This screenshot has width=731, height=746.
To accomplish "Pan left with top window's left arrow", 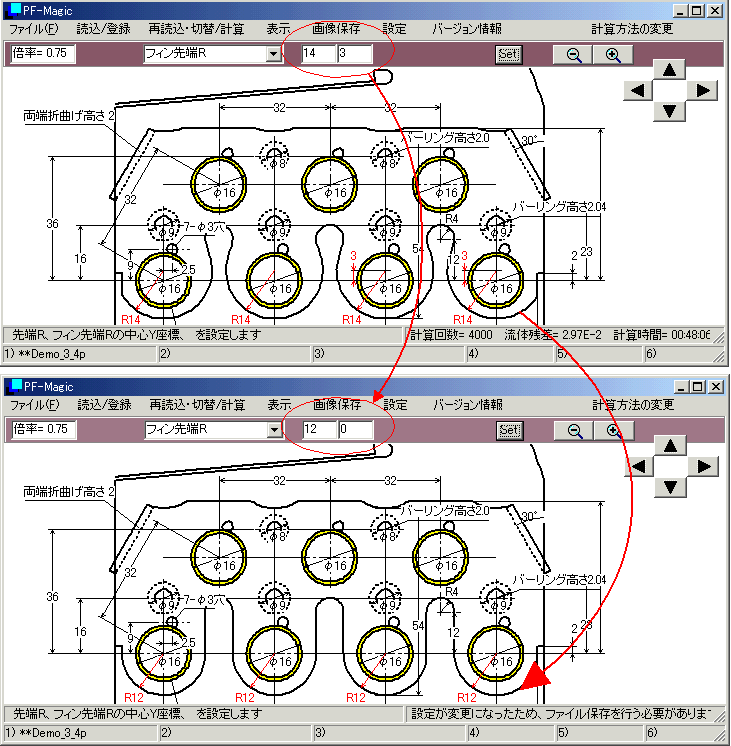I will [638, 90].
